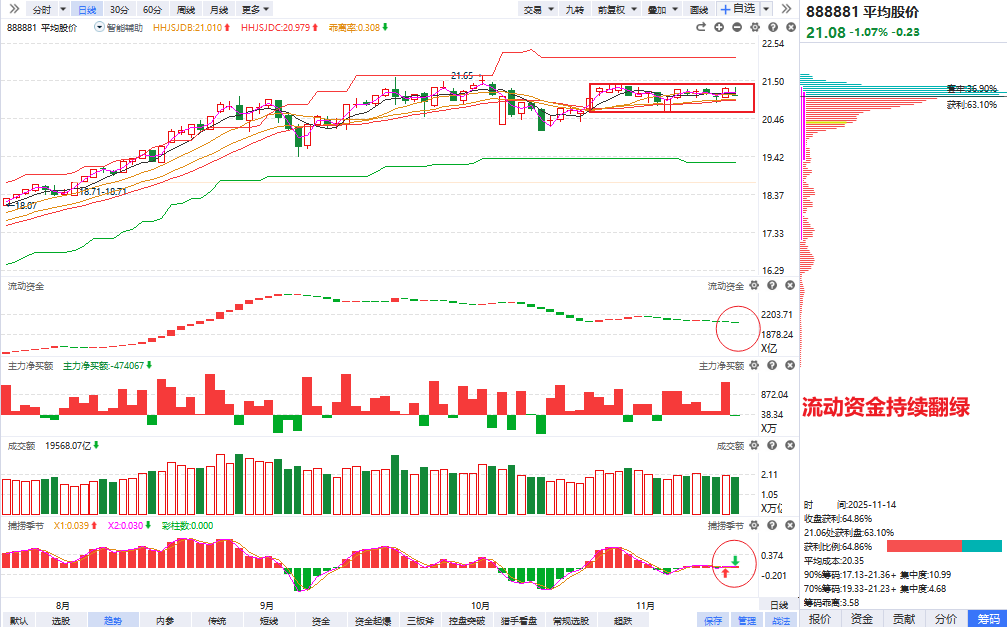Toggle the 九转 indicator
The height and width of the screenshot is (627, 1007).
pyautogui.click(x=574, y=9)
